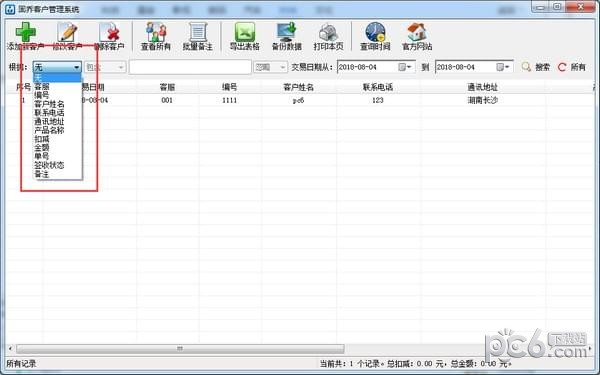Select 联系电话 from dropdown list

coord(57,113)
